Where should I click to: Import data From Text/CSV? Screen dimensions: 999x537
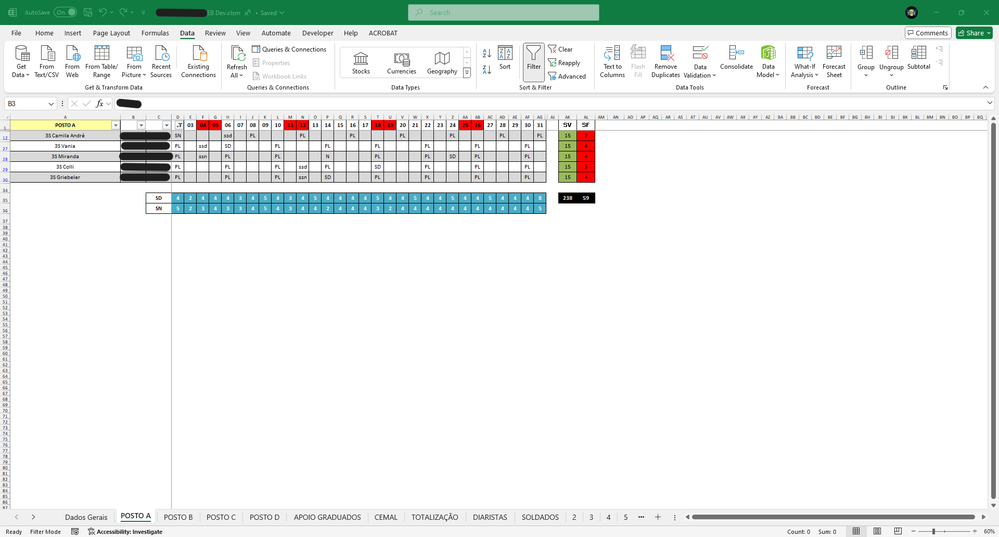47,62
